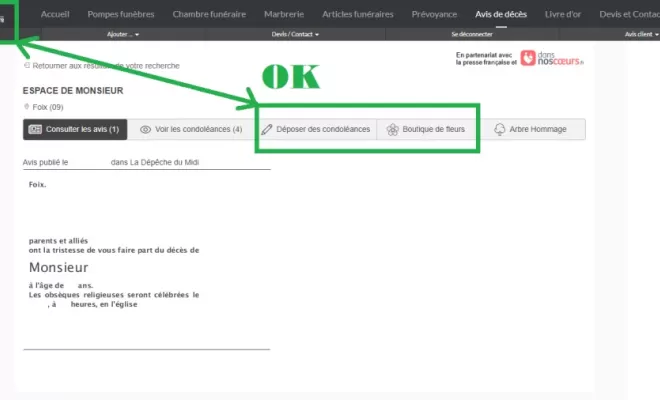The image size is (660, 400).
Task: Open the Accueil menu item
Action: [55, 14]
